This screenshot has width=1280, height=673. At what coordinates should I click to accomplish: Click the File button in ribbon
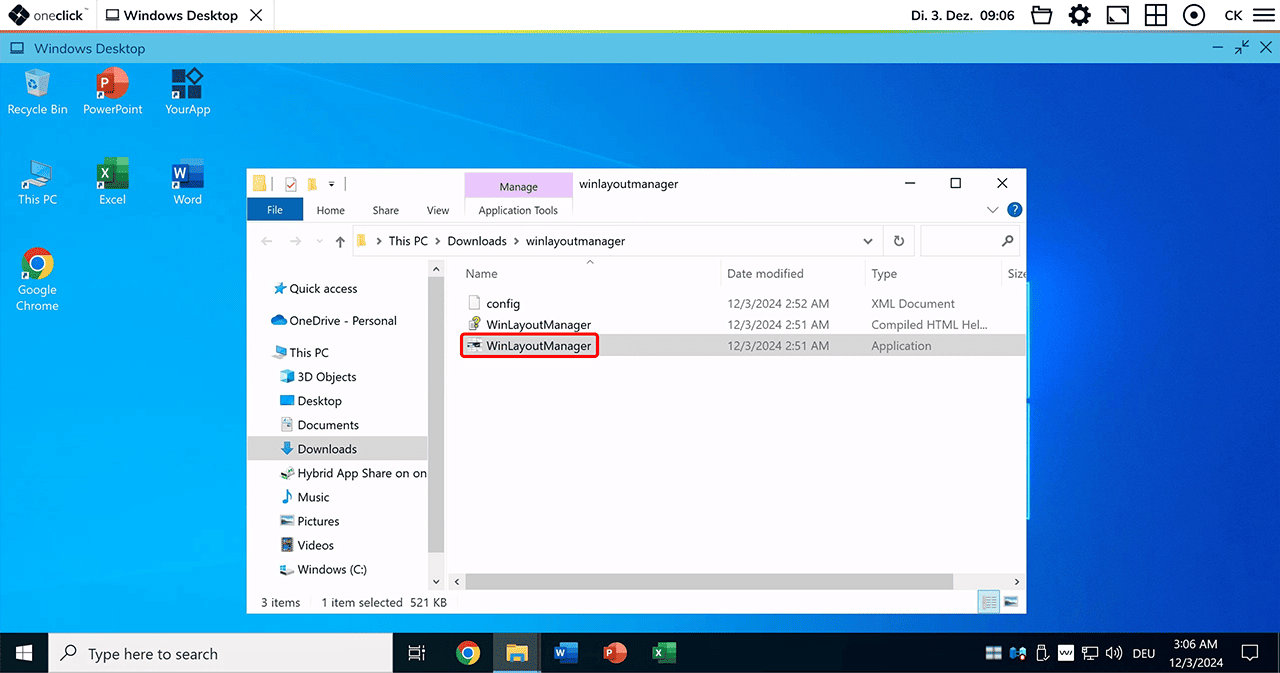tap(274, 210)
